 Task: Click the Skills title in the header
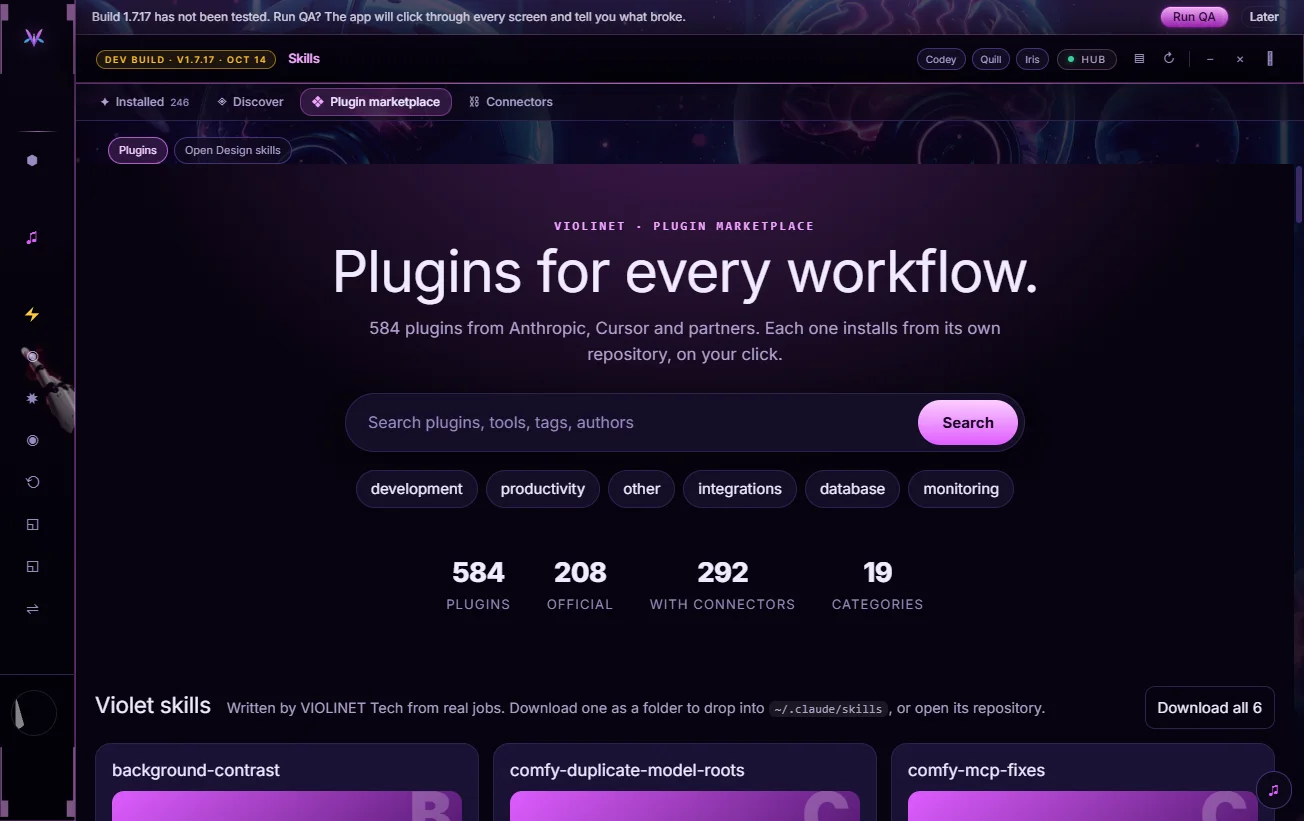click(304, 59)
